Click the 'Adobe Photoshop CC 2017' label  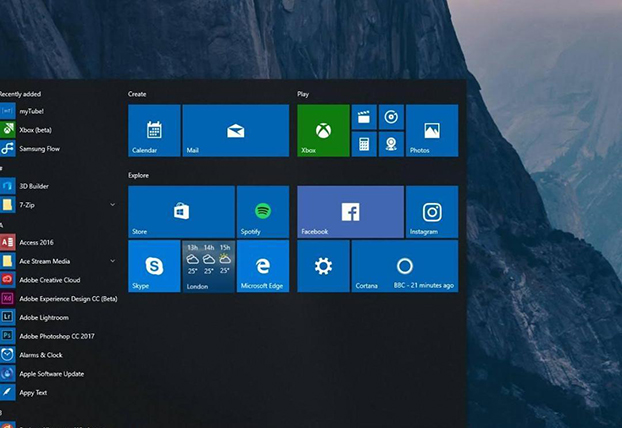pos(57,336)
